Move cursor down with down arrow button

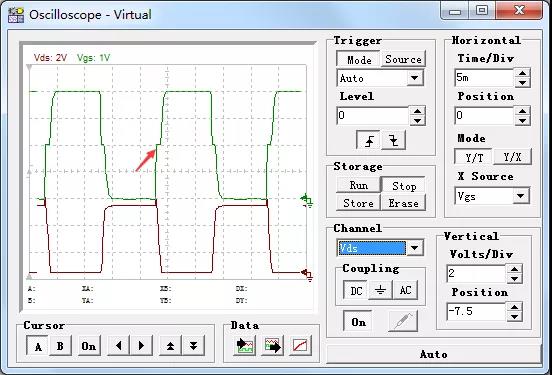click(x=193, y=346)
